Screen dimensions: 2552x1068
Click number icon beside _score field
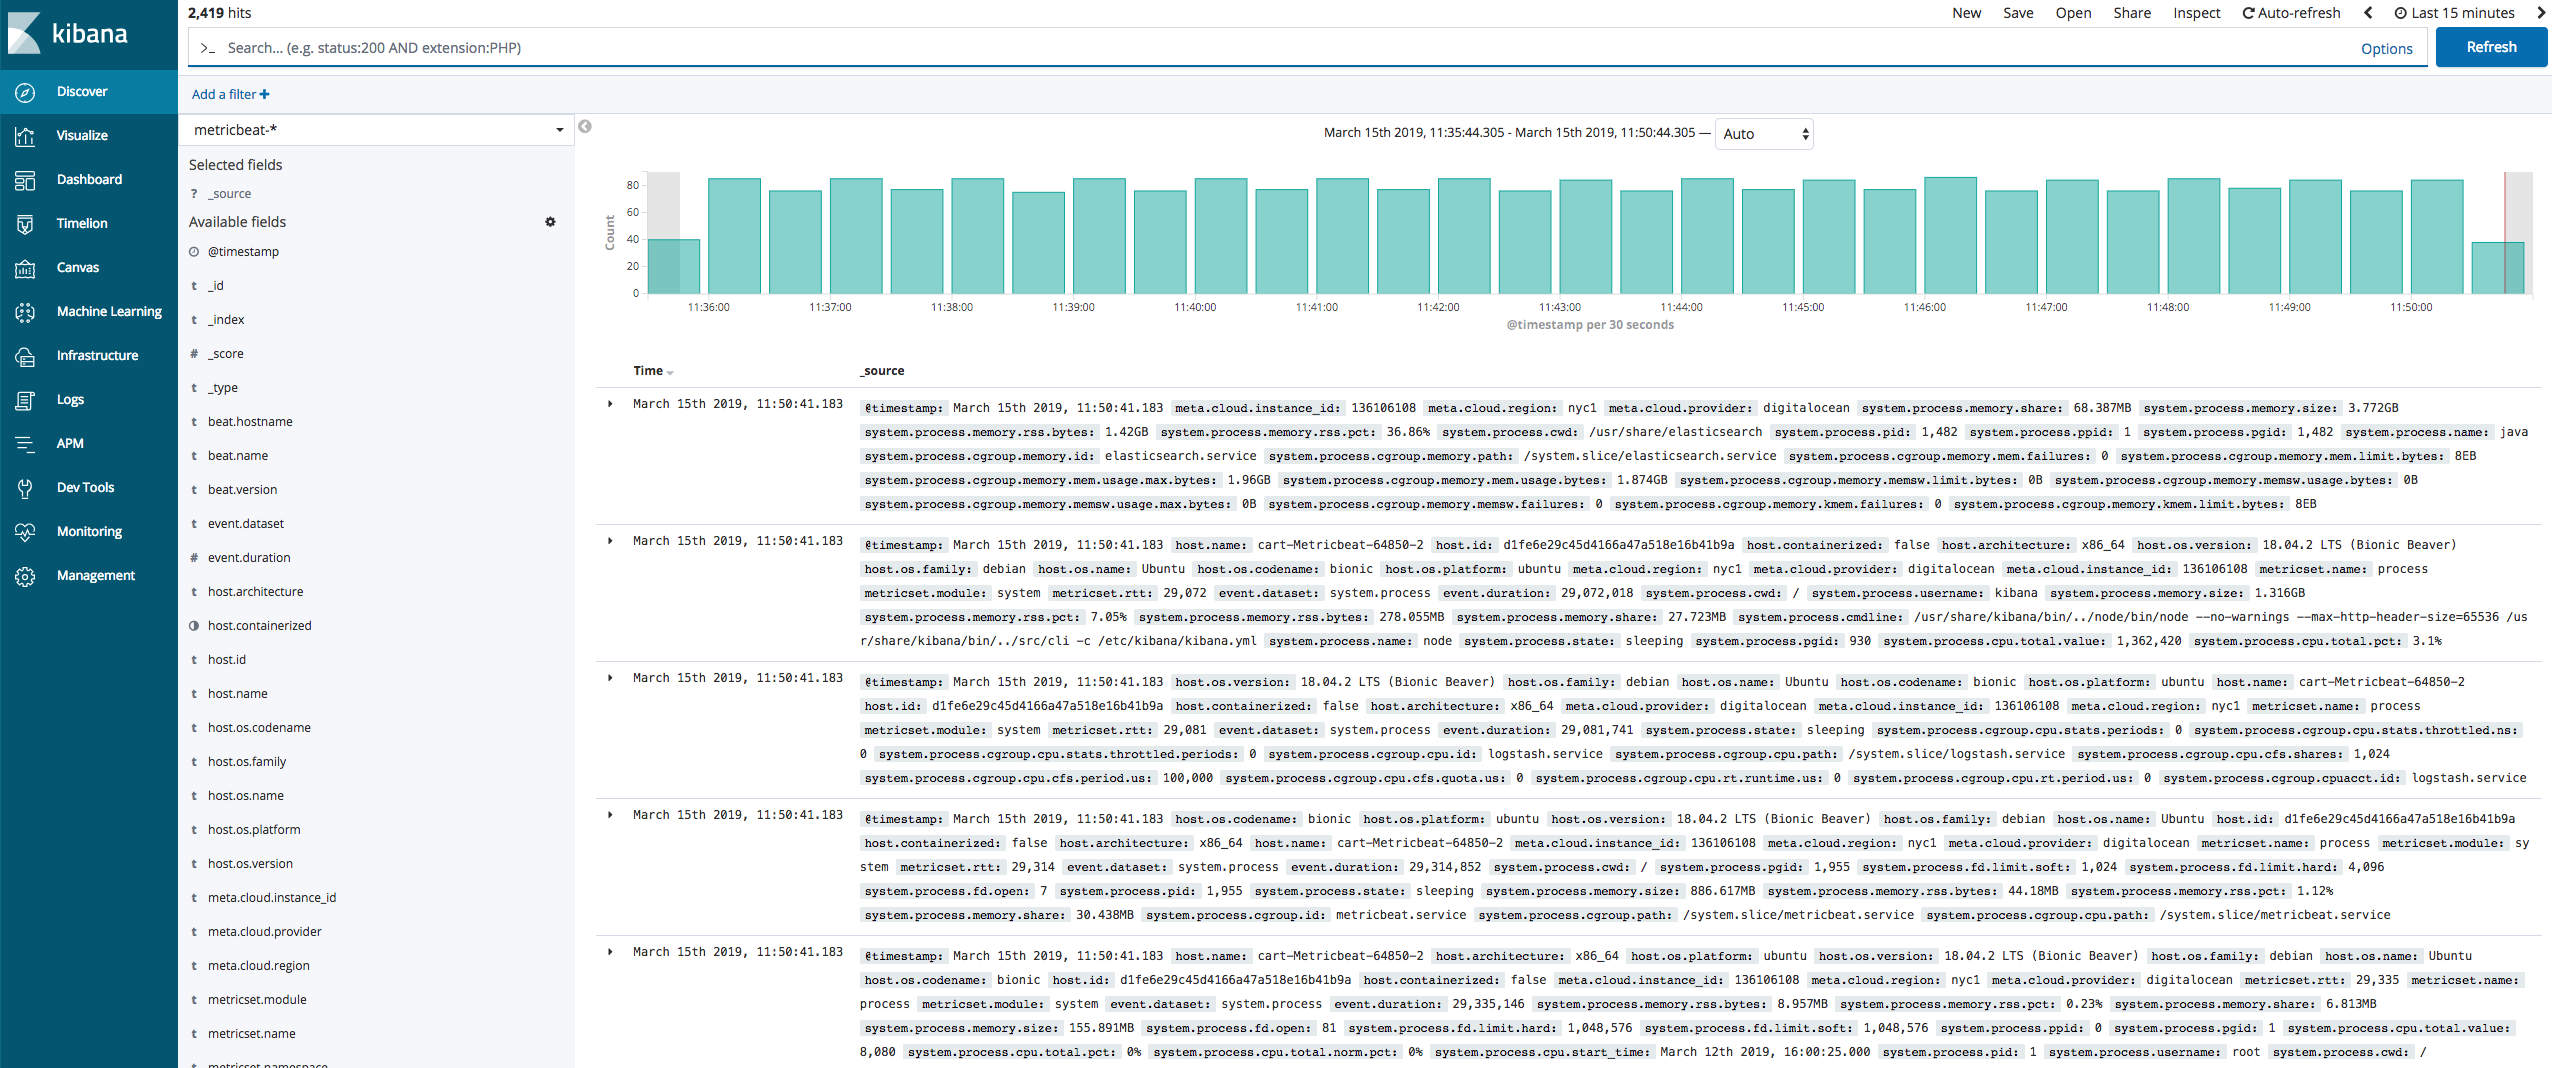point(194,354)
